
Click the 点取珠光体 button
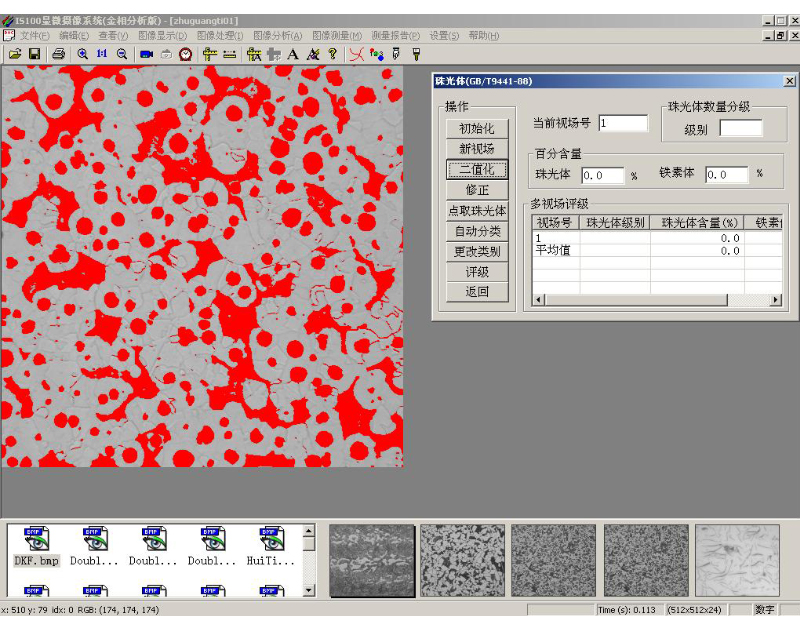(x=477, y=211)
